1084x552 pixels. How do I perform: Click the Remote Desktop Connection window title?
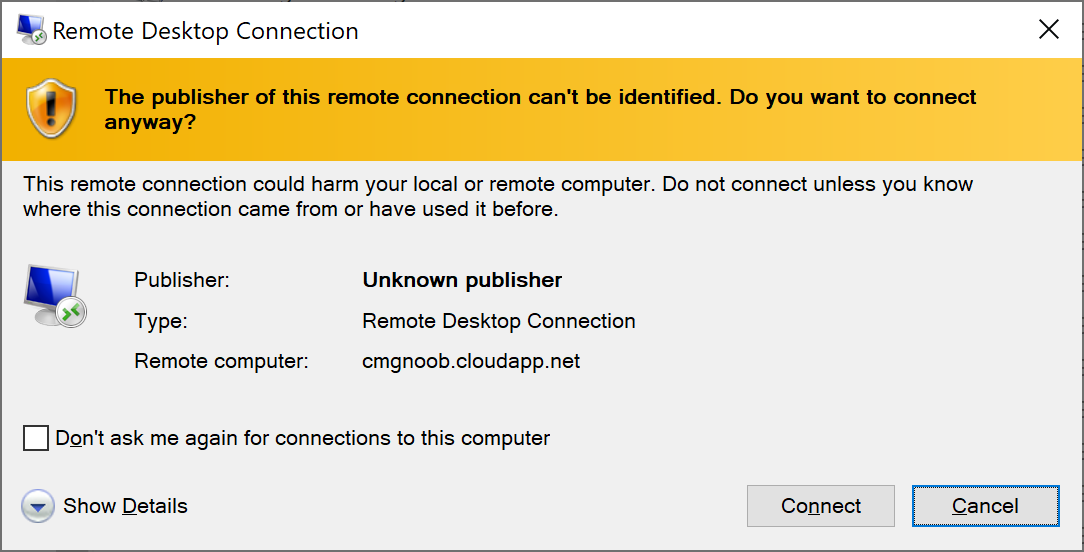(205, 30)
